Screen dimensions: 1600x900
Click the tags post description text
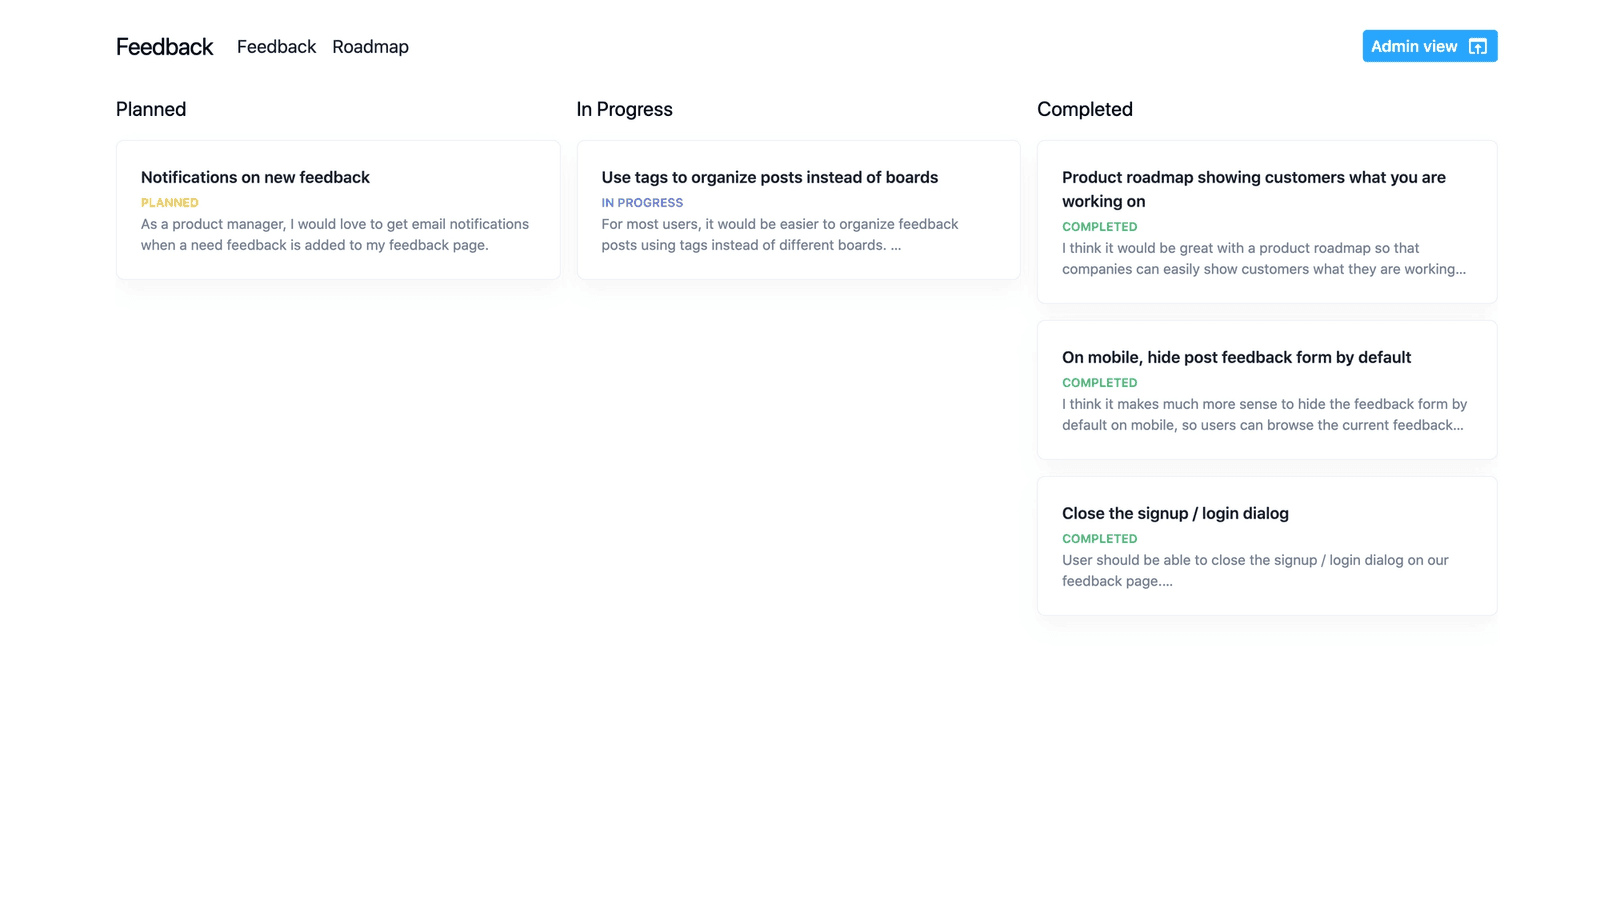click(x=780, y=234)
